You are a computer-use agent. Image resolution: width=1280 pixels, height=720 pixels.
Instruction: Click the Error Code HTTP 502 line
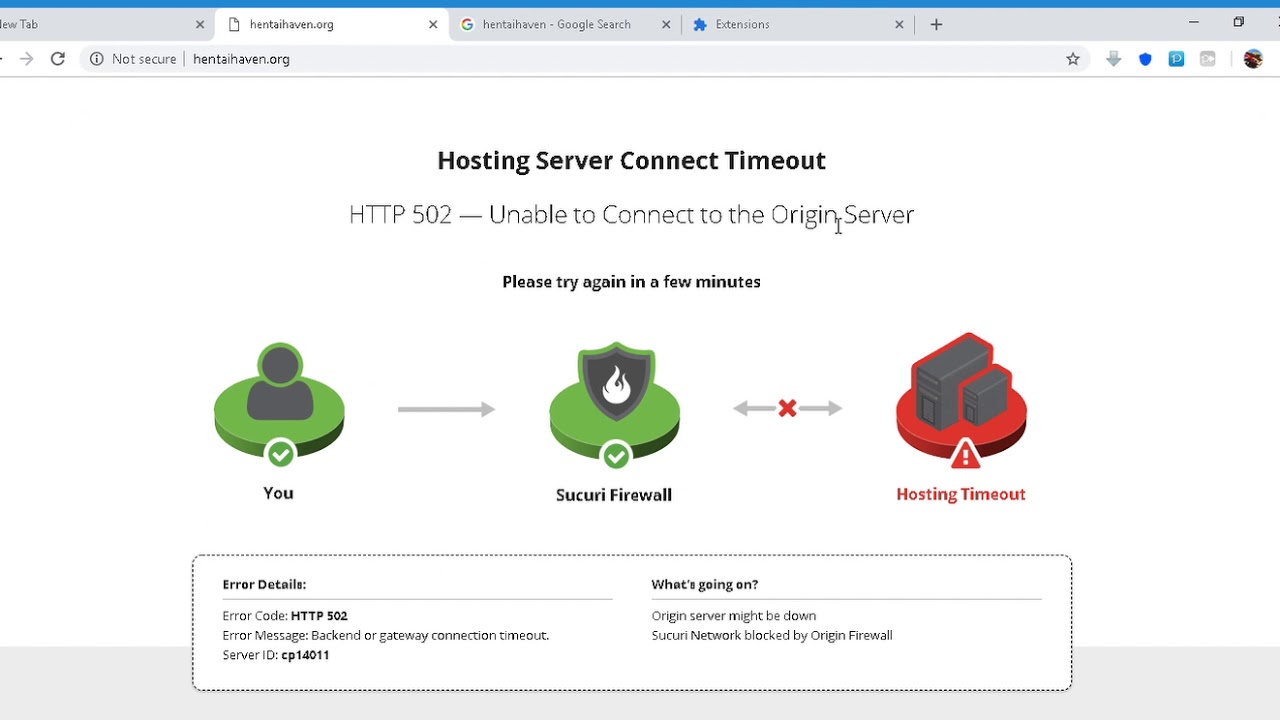285,616
